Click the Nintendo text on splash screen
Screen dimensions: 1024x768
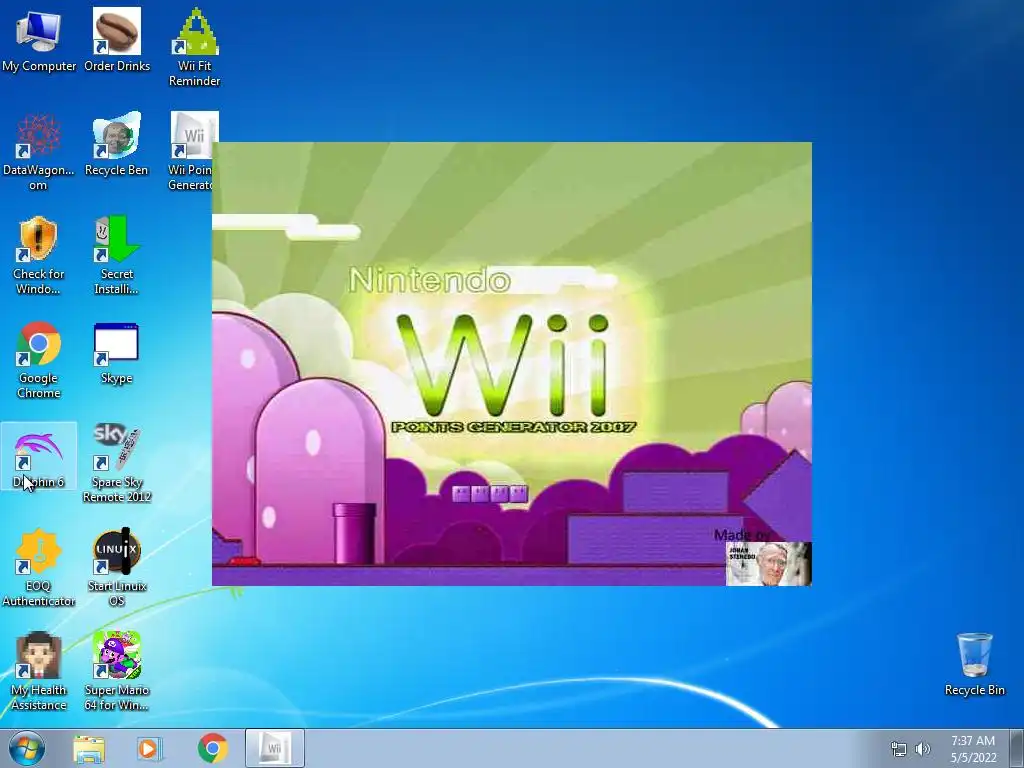pyautogui.click(x=429, y=280)
